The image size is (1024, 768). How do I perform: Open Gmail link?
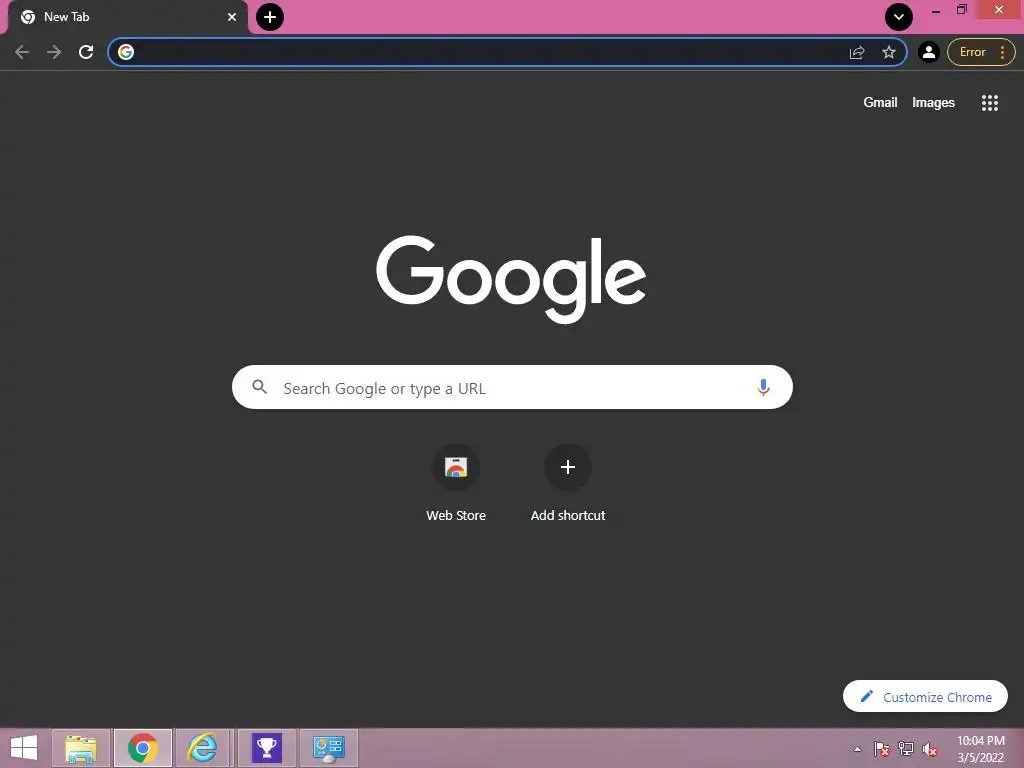[x=880, y=103]
